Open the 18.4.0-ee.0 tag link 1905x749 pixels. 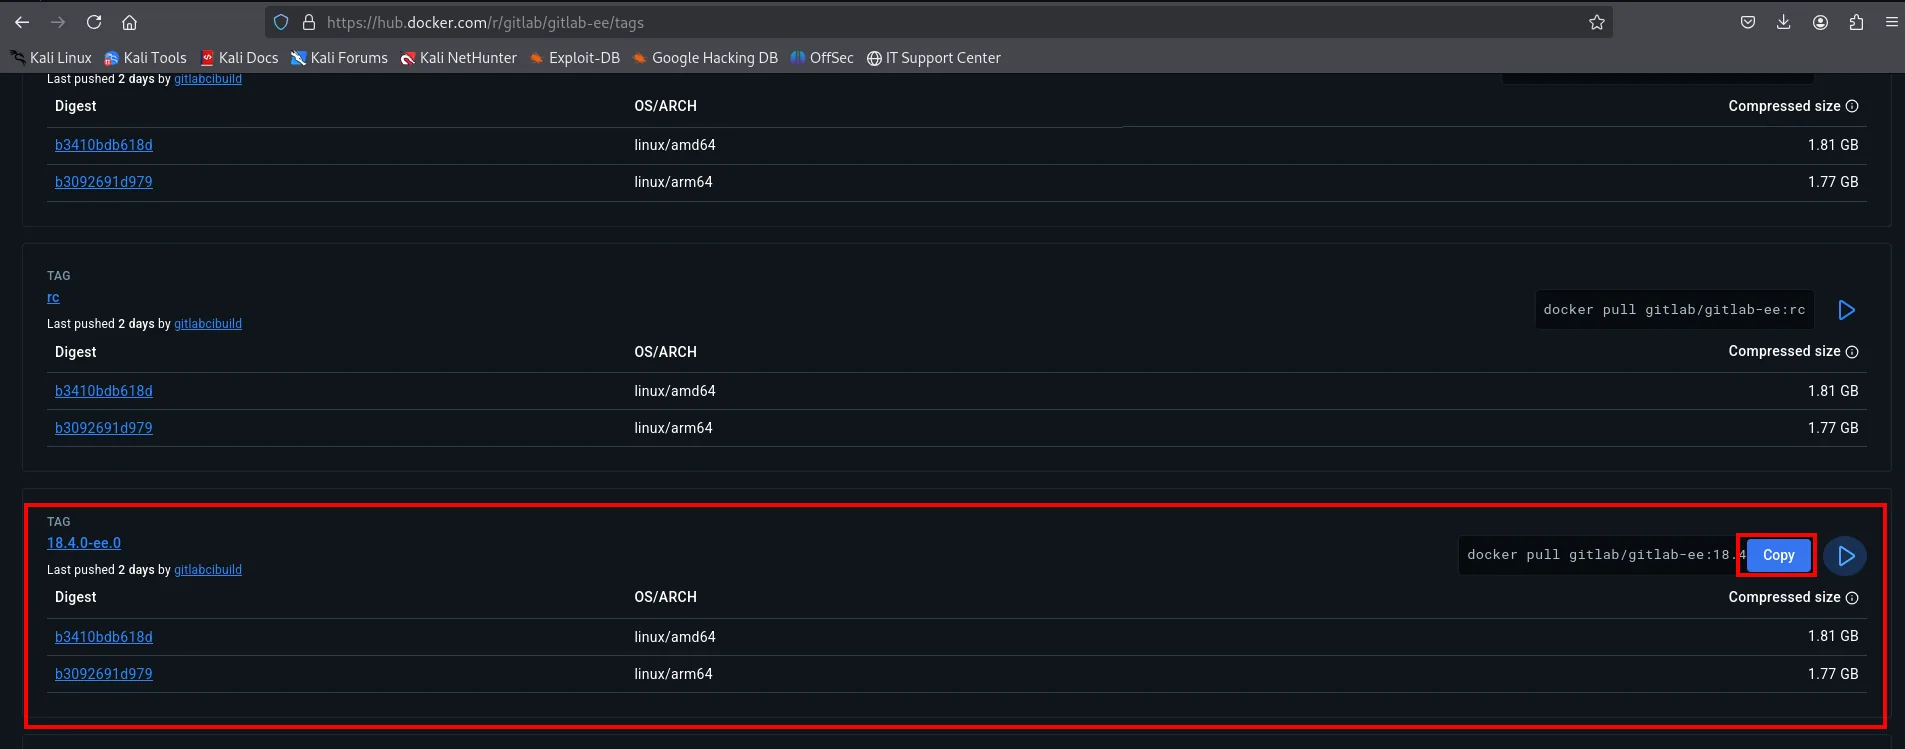coord(84,543)
